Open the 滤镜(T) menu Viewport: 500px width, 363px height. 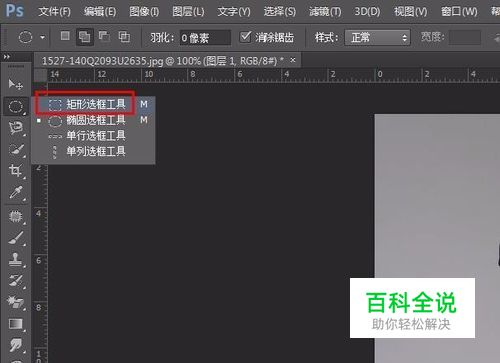click(x=325, y=12)
